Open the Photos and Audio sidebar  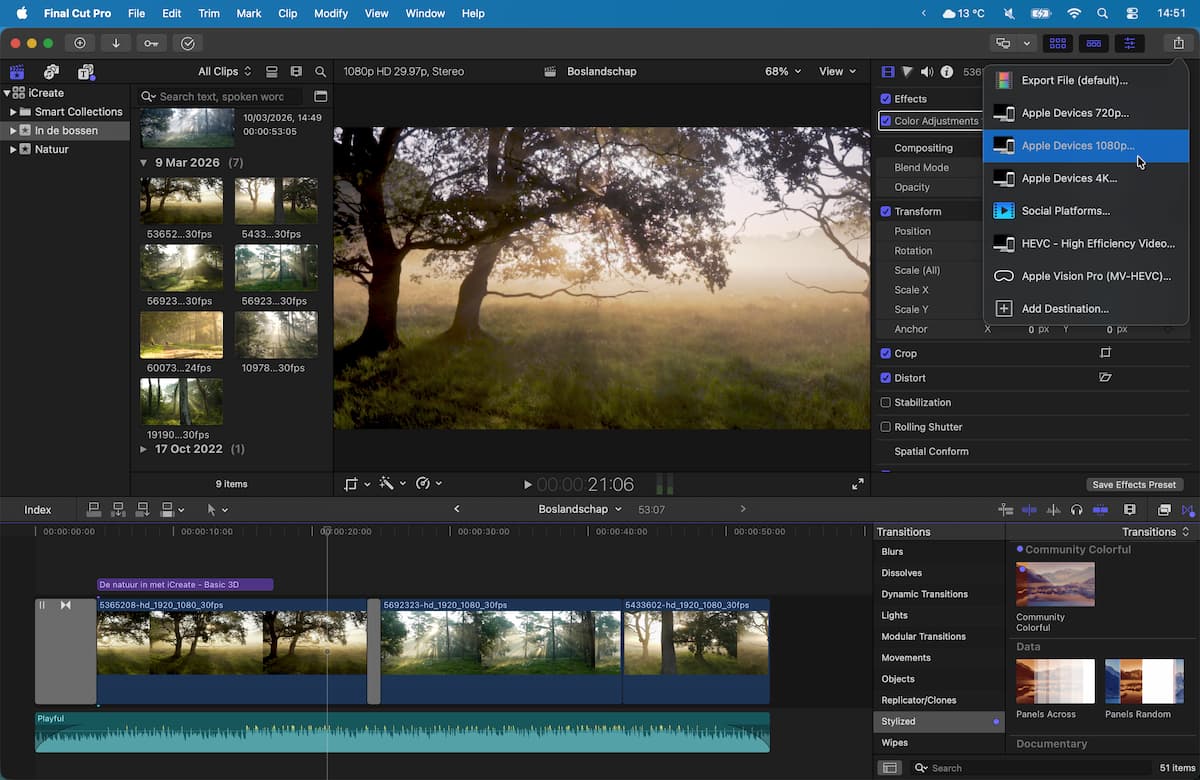click(x=51, y=72)
